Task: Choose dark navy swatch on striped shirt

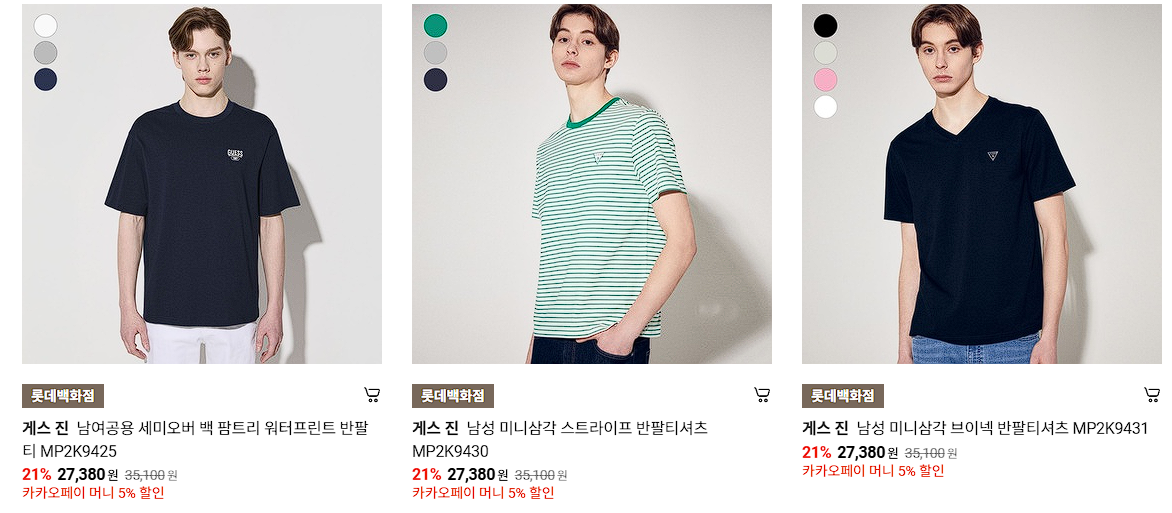Action: (x=436, y=79)
